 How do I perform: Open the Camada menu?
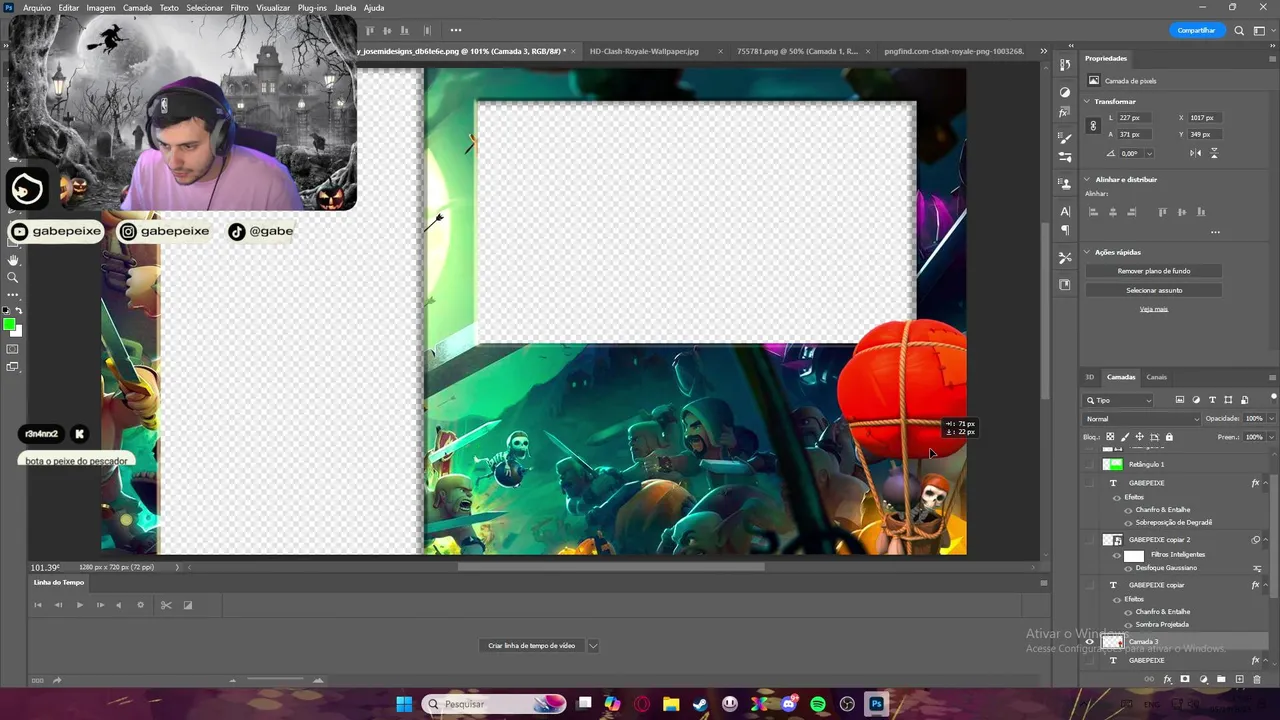click(137, 7)
